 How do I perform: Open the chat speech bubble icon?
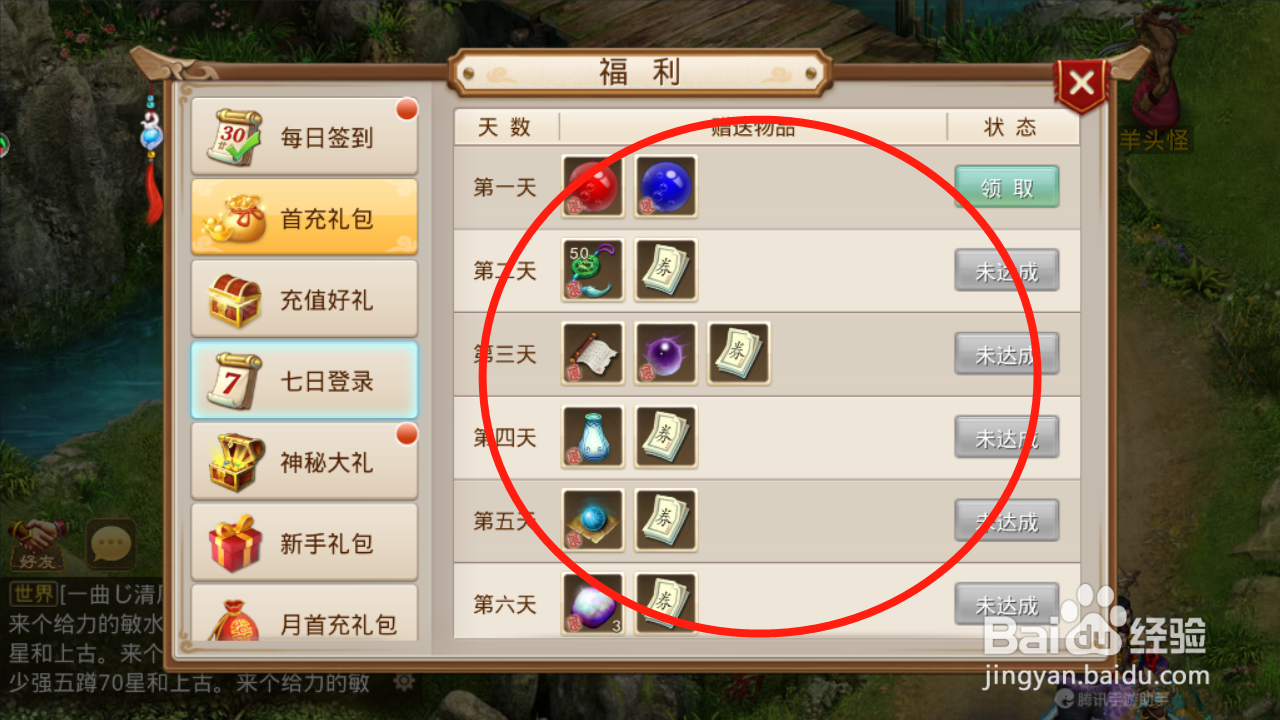111,545
